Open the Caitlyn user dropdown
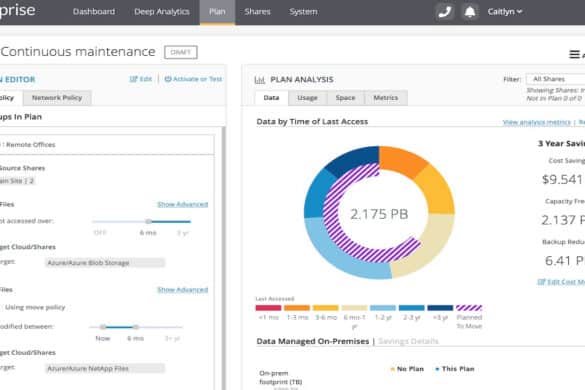This screenshot has height=390, width=585. pos(504,12)
